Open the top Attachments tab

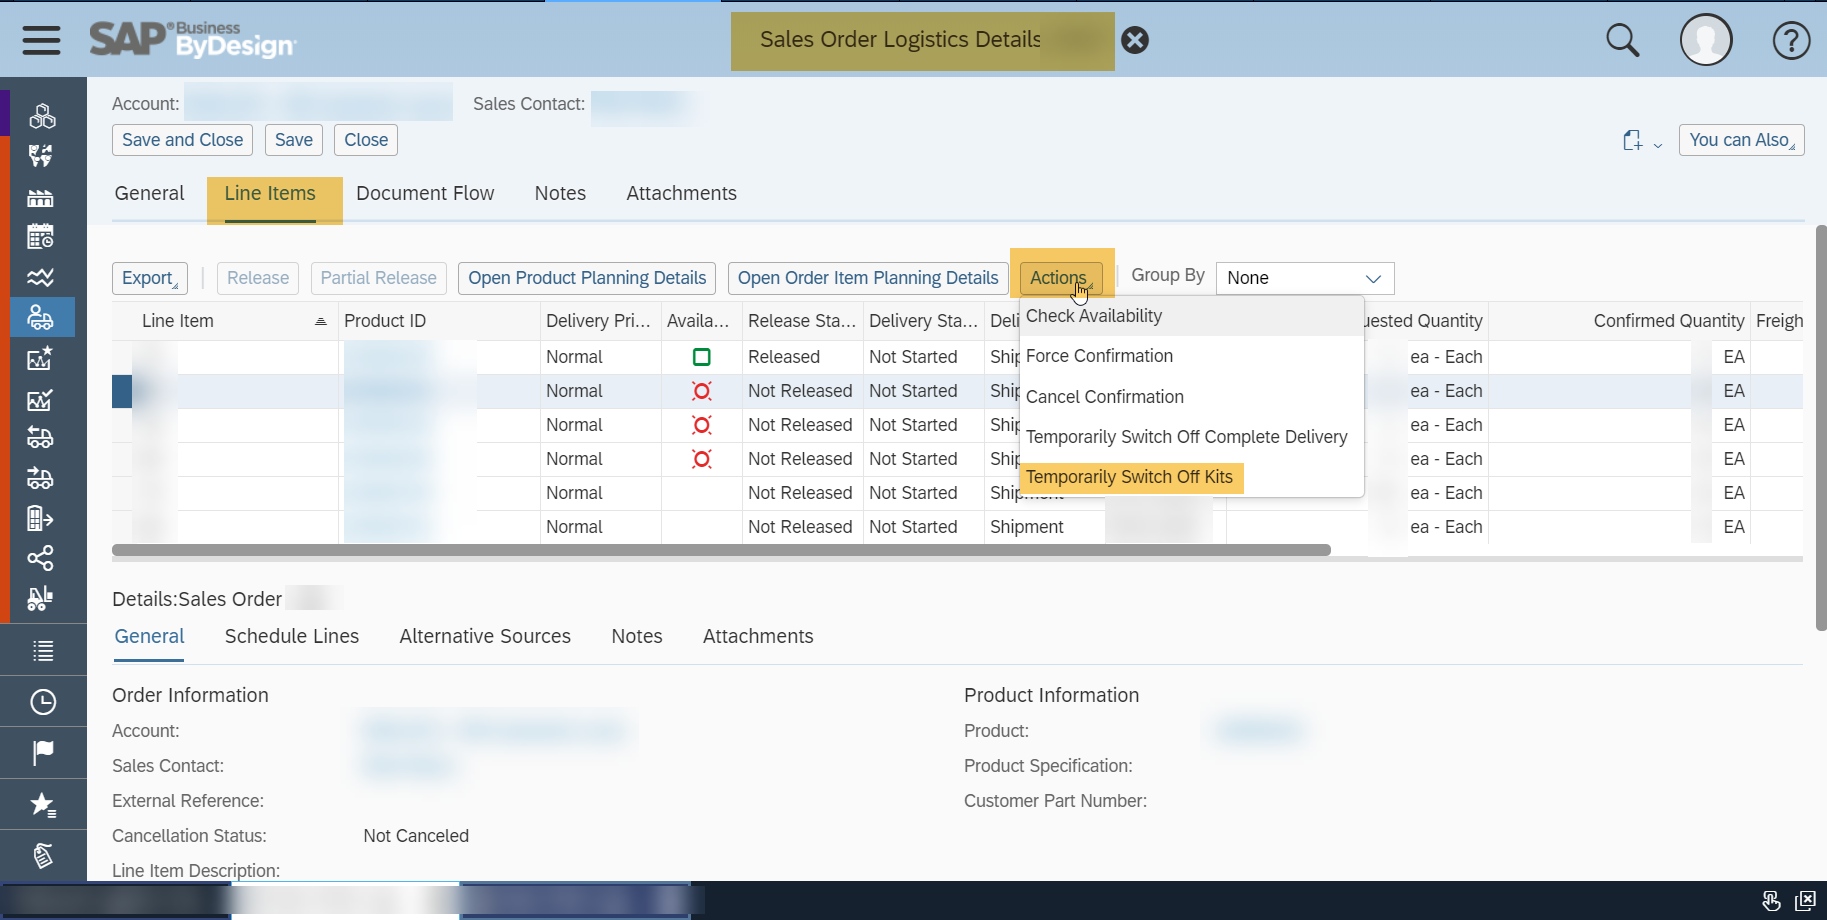(x=681, y=193)
